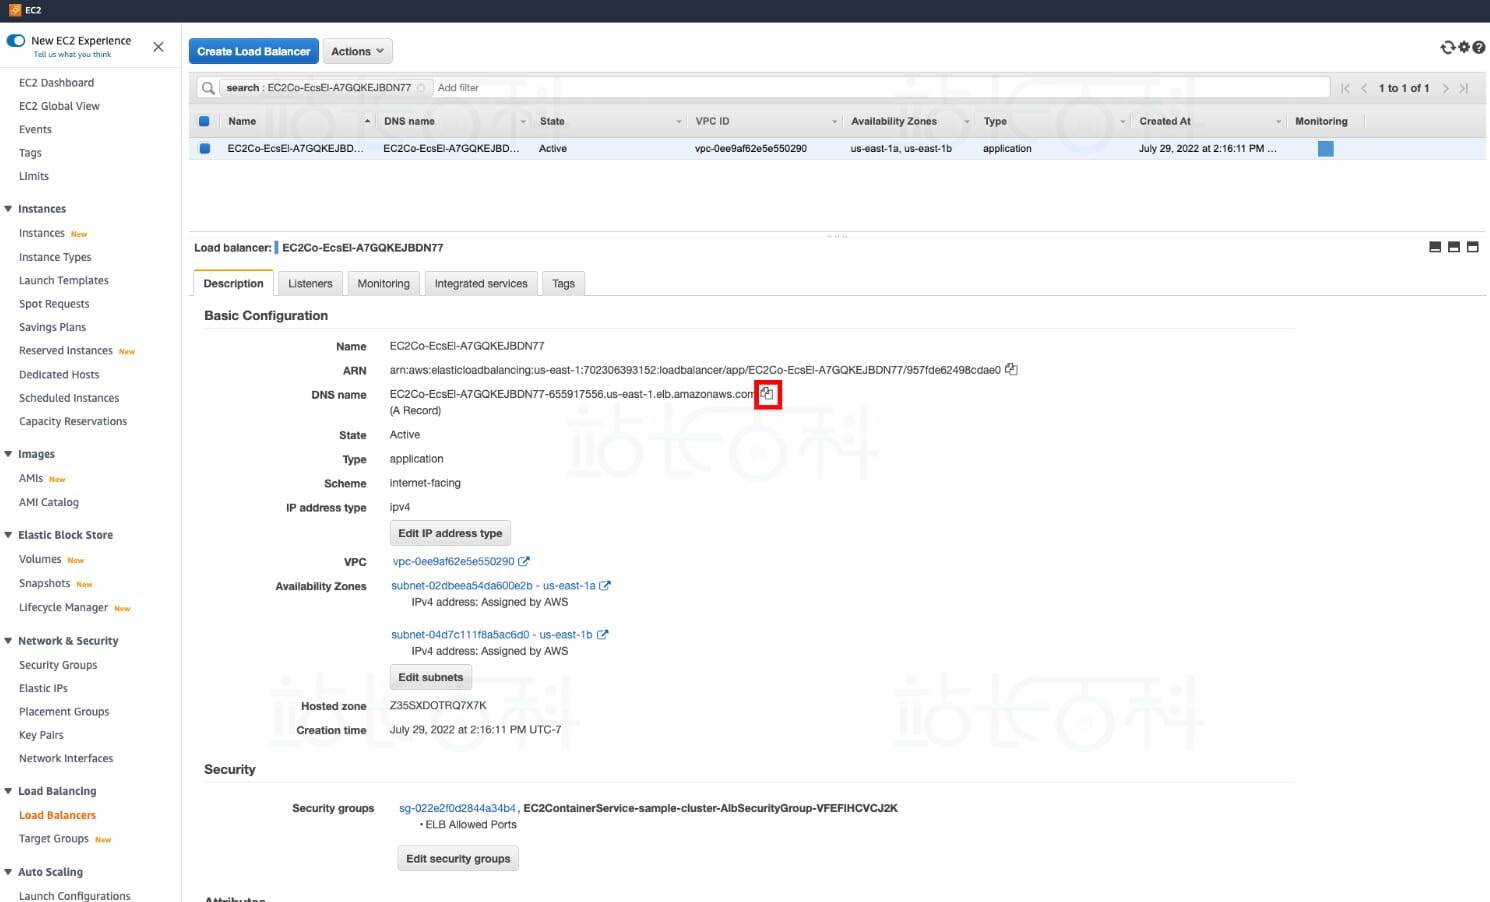Click the Add filter input field
The height and width of the screenshot is (902, 1490).
(880, 88)
